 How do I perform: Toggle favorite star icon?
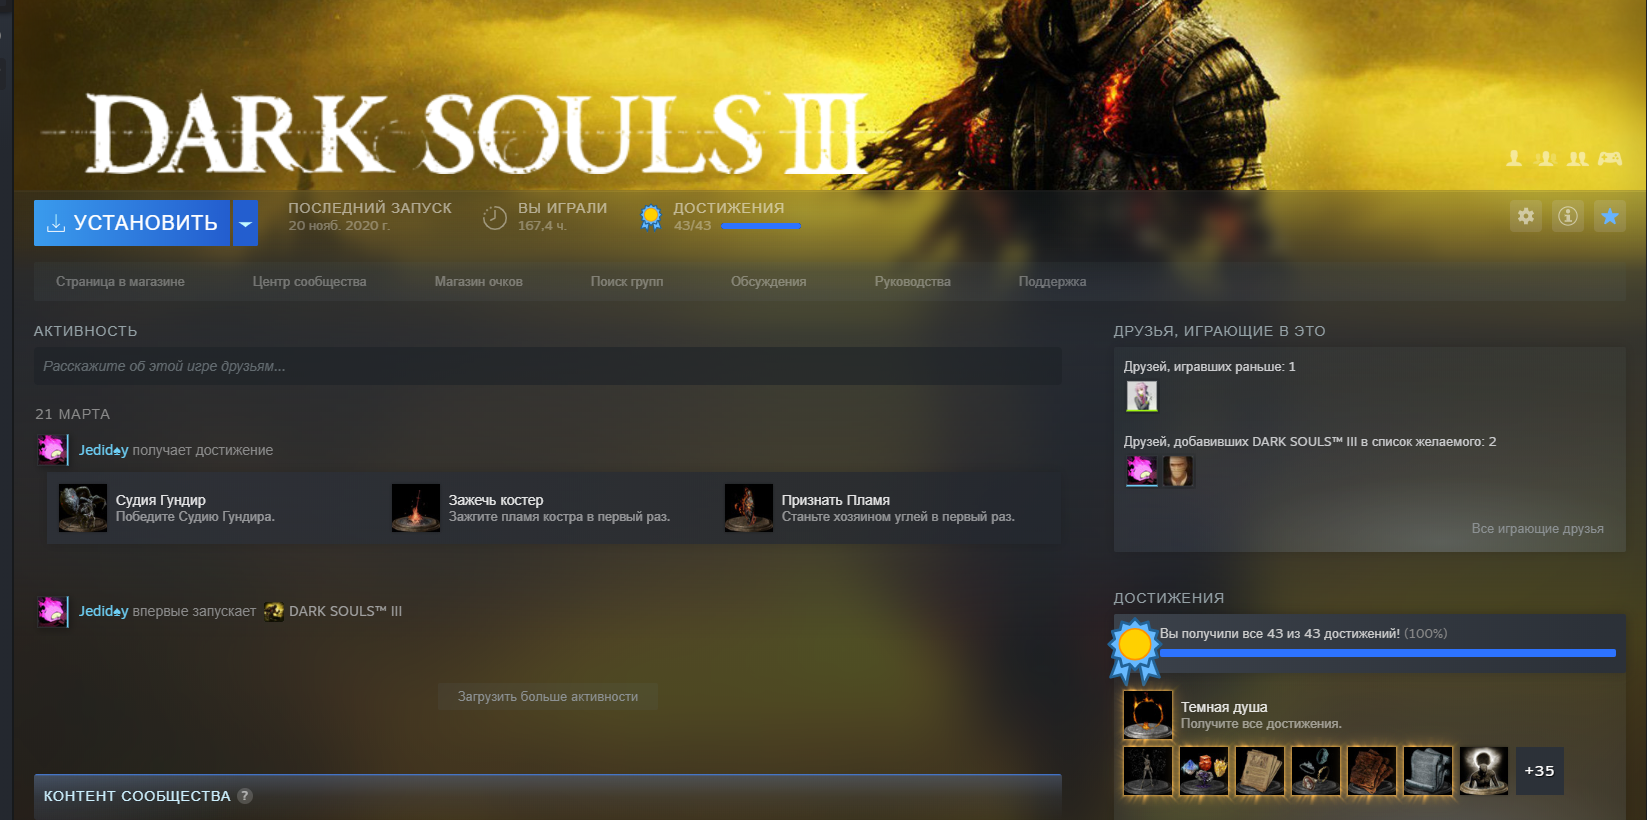point(1610,216)
